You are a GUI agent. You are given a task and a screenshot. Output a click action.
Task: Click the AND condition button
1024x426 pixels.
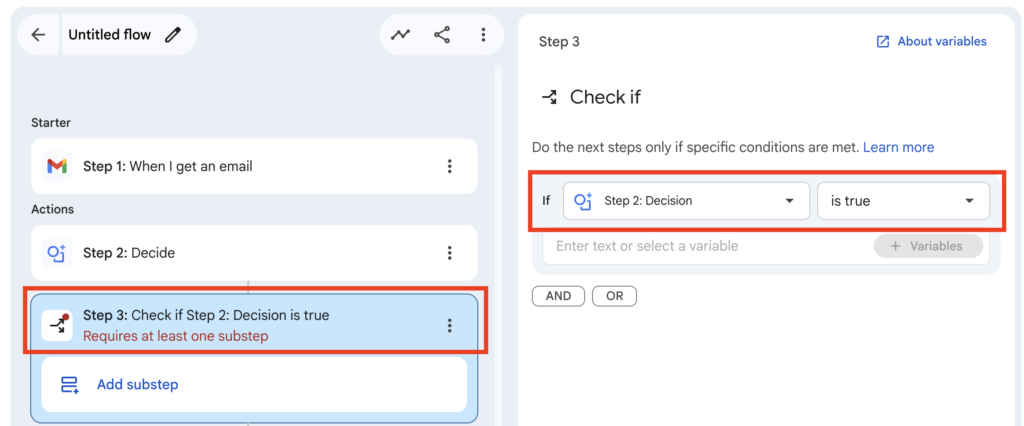pyautogui.click(x=558, y=296)
